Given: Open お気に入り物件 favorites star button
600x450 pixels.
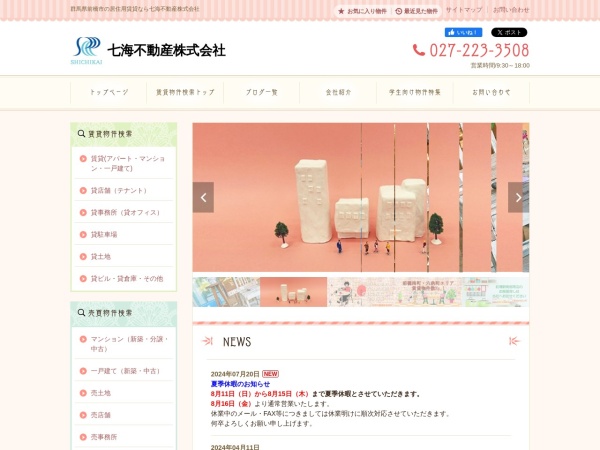Looking at the screenshot, I should [362, 11].
